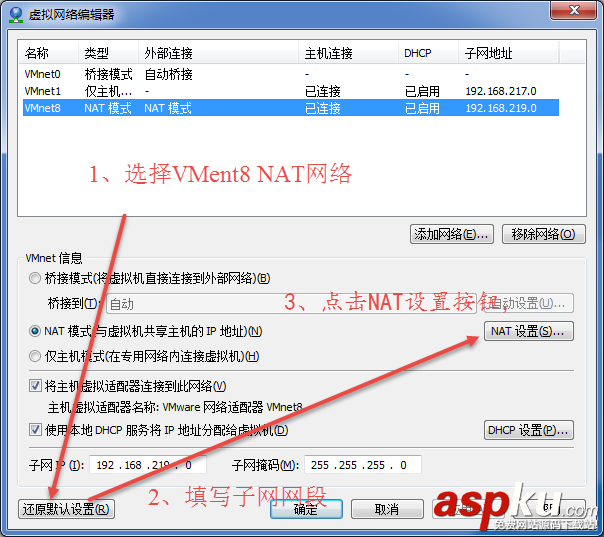Screen dimensions: 604x537
Task: Click the 外部连接 column header
Action: (x=218, y=53)
